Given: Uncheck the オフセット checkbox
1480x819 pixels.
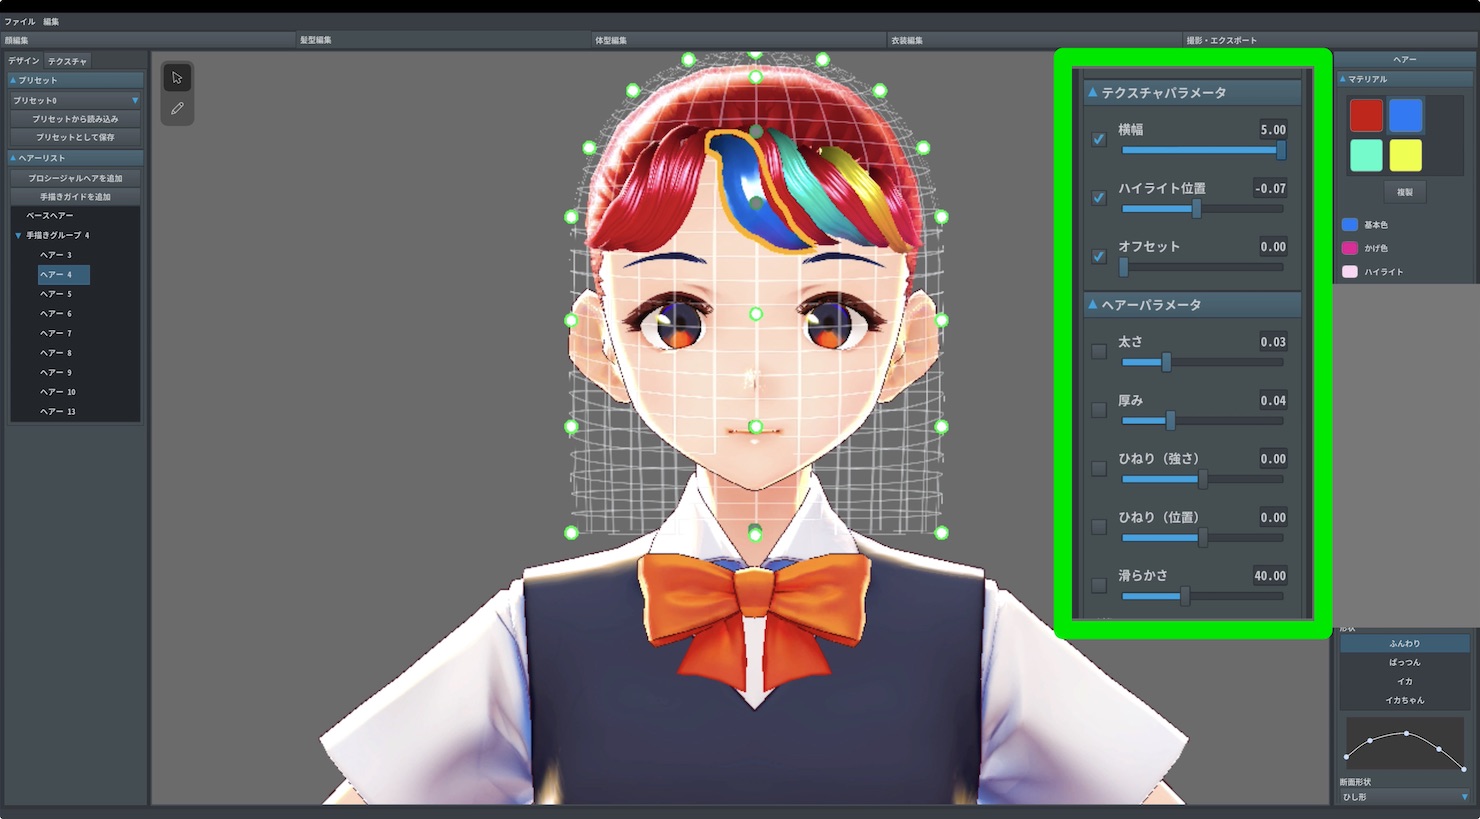Looking at the screenshot, I should (1099, 256).
